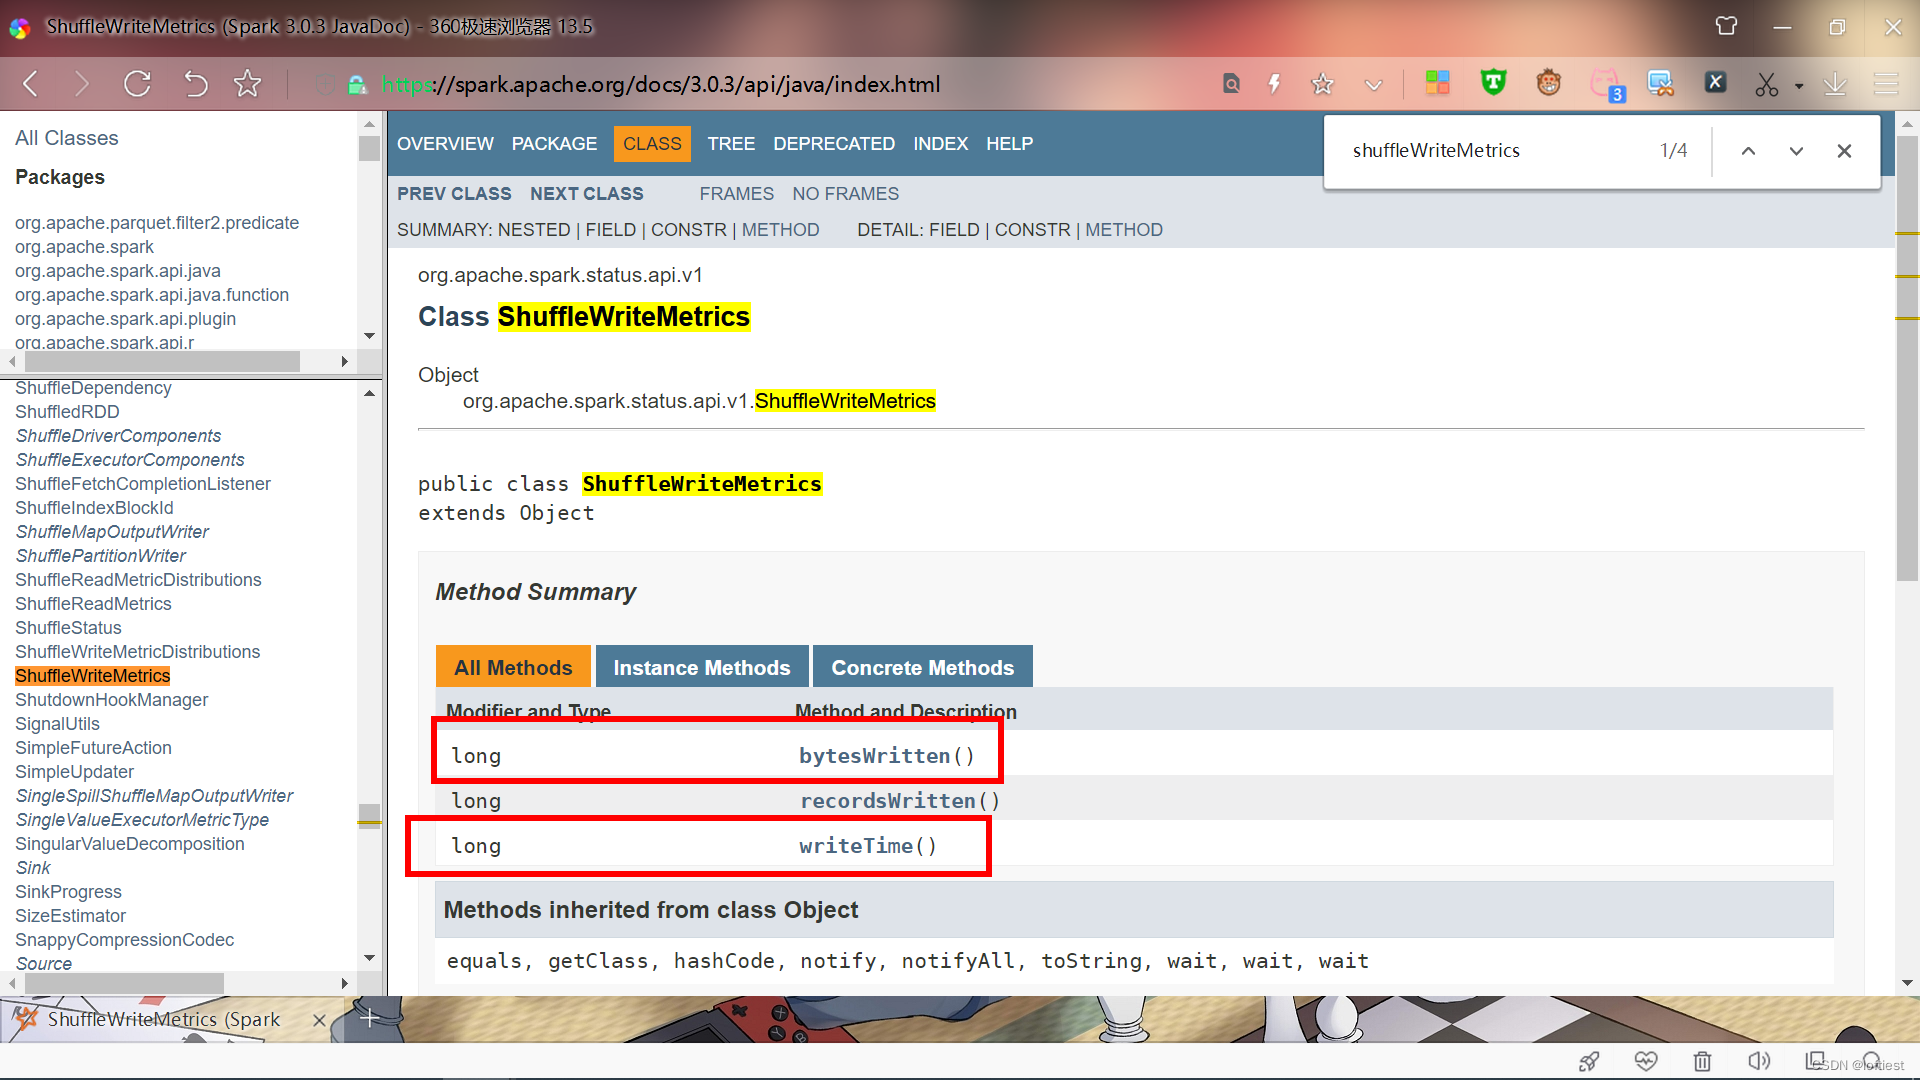Select the CLASS navigation tab
Viewport: 1920px width, 1080px height.
click(x=652, y=144)
